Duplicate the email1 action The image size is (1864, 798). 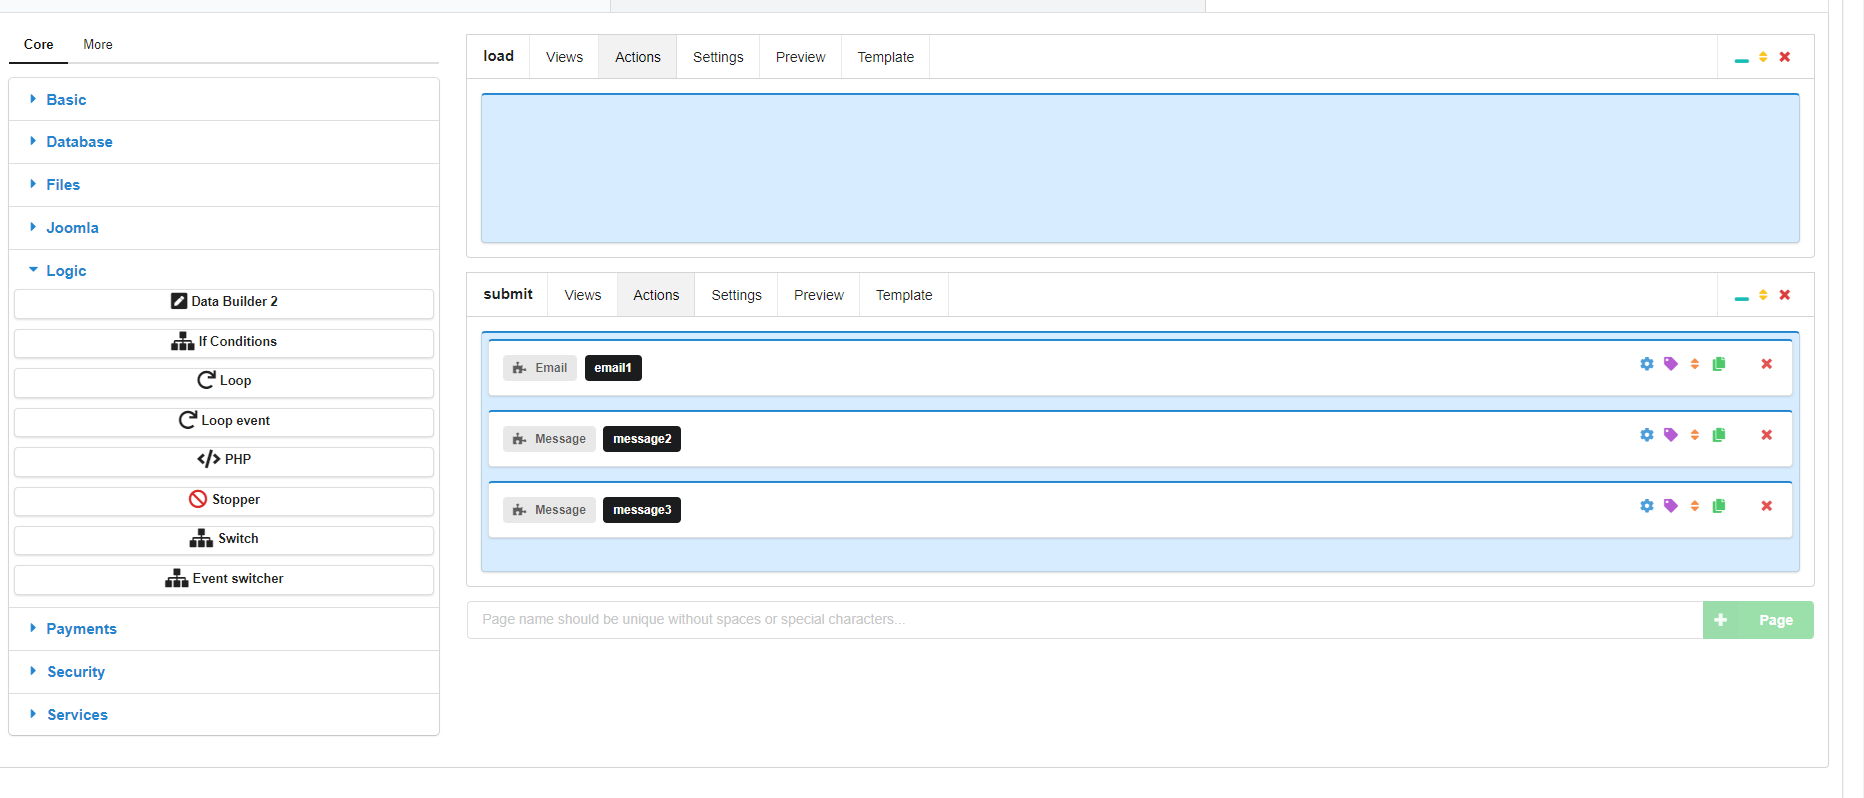click(1719, 364)
